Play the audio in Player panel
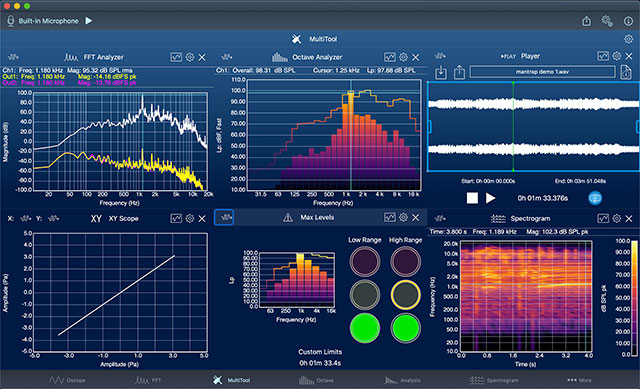The height and width of the screenshot is (389, 640). point(491,198)
